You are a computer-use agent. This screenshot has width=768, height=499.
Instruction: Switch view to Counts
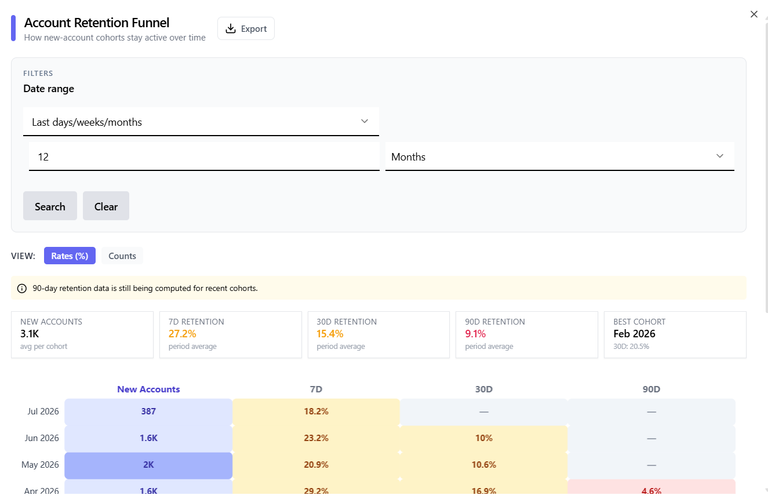coord(122,256)
